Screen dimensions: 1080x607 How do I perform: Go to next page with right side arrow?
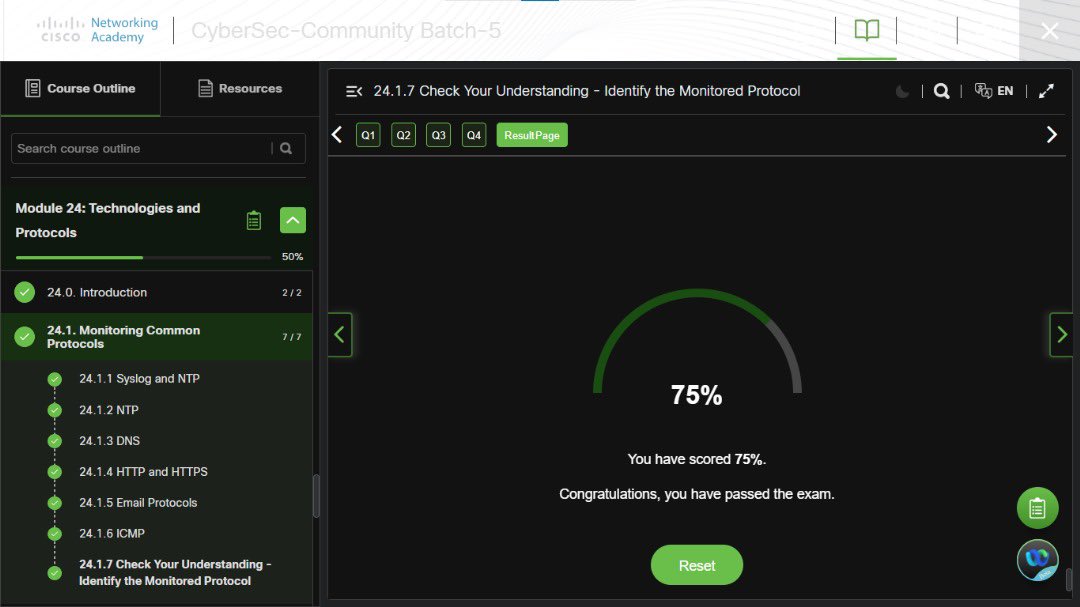point(1061,335)
